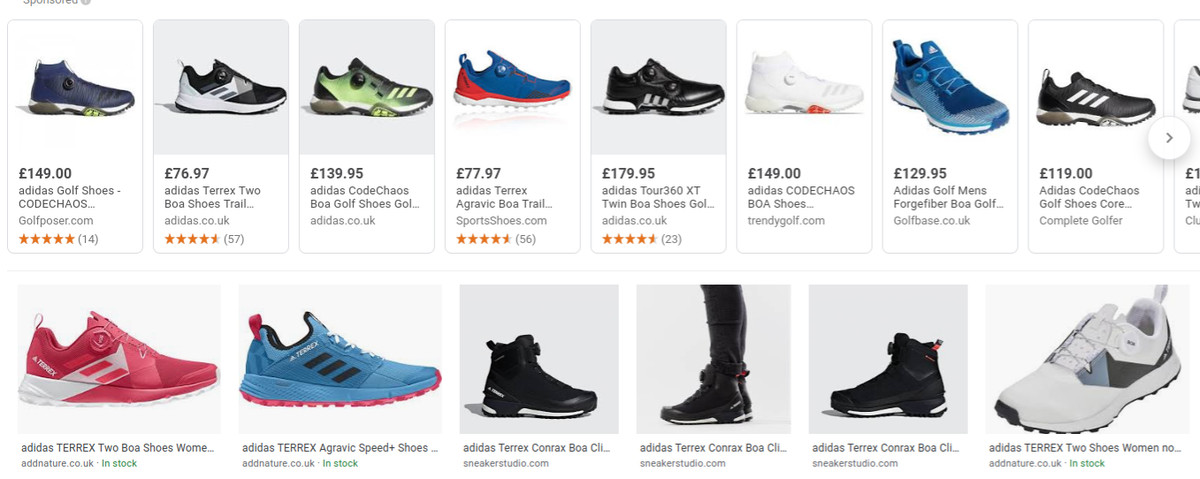
Task: Select black Tour360 XT Twin Boa thumbnail
Action: (658, 88)
